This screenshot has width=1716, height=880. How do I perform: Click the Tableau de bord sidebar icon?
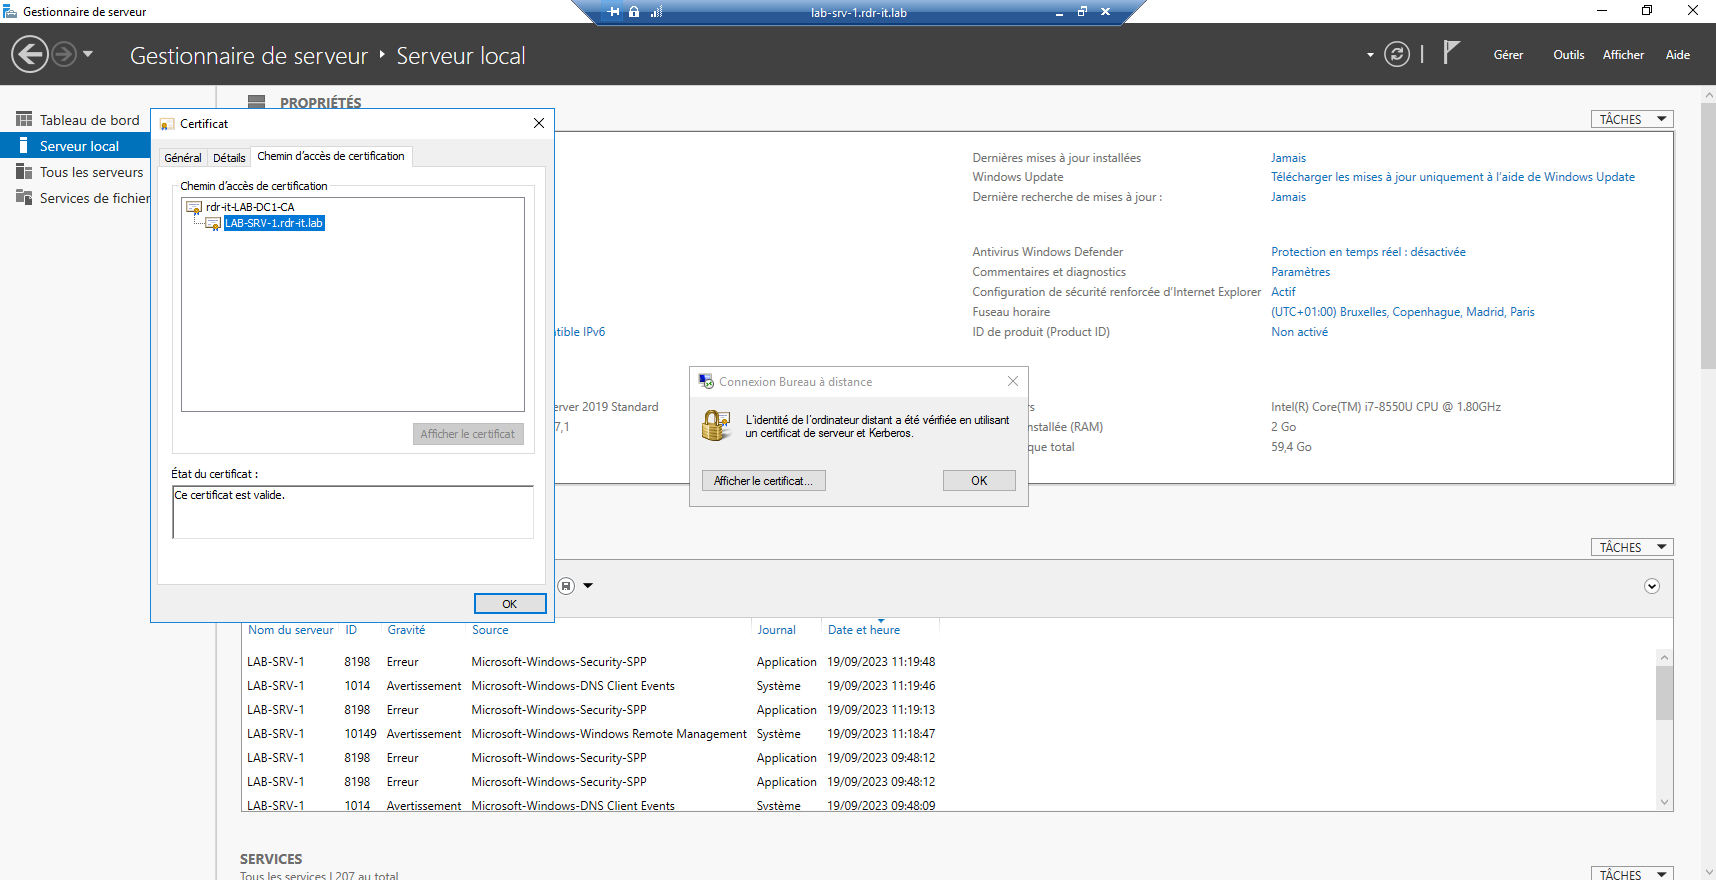24,119
